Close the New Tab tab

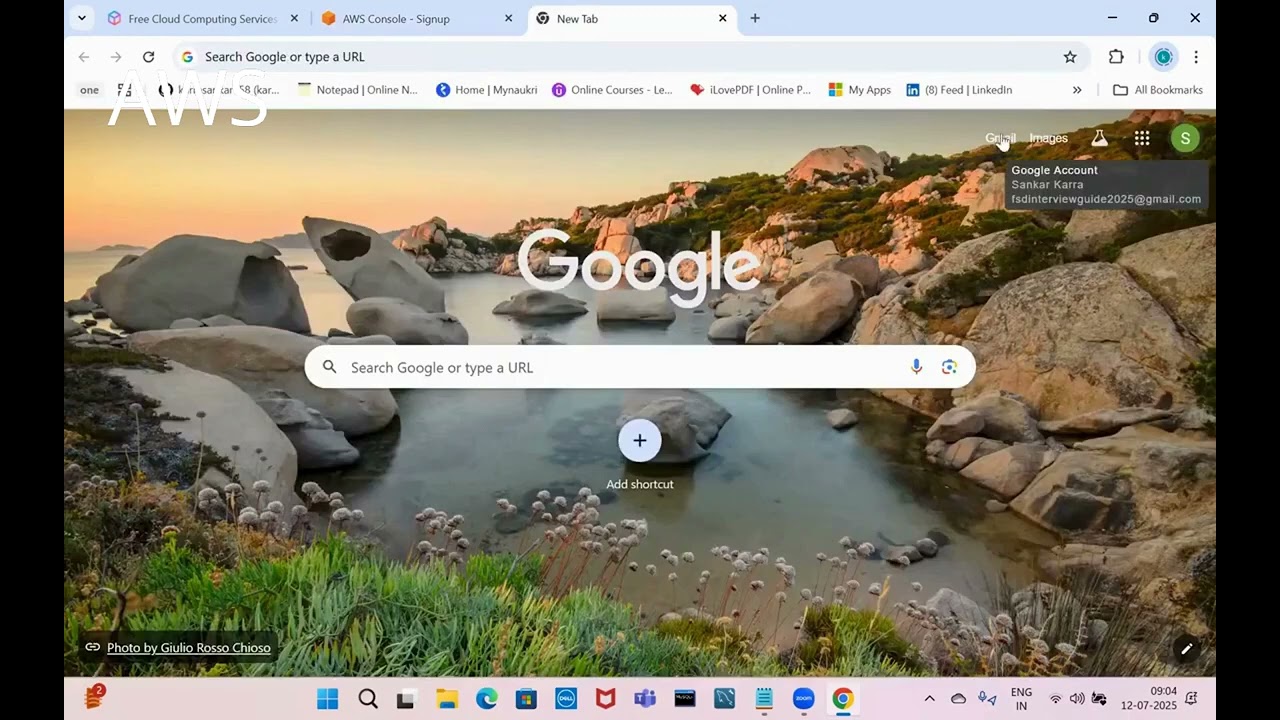[x=723, y=18]
